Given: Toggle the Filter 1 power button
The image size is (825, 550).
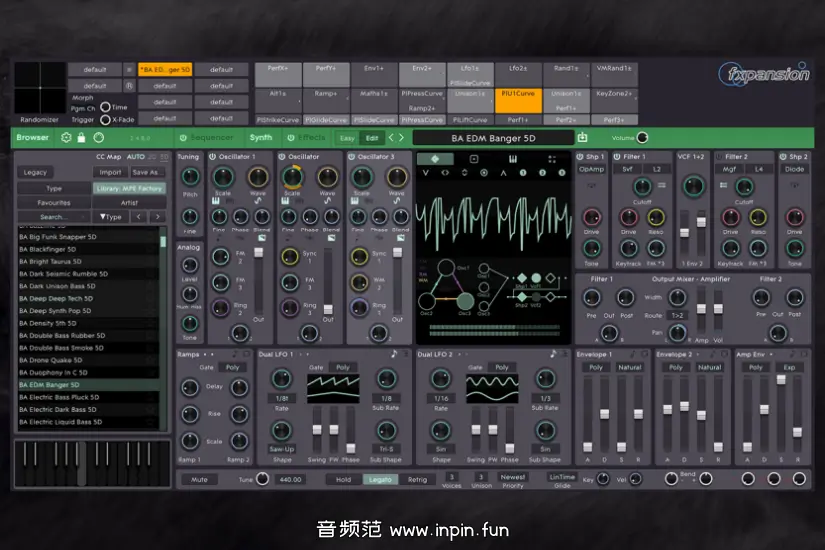Looking at the screenshot, I should [x=616, y=157].
